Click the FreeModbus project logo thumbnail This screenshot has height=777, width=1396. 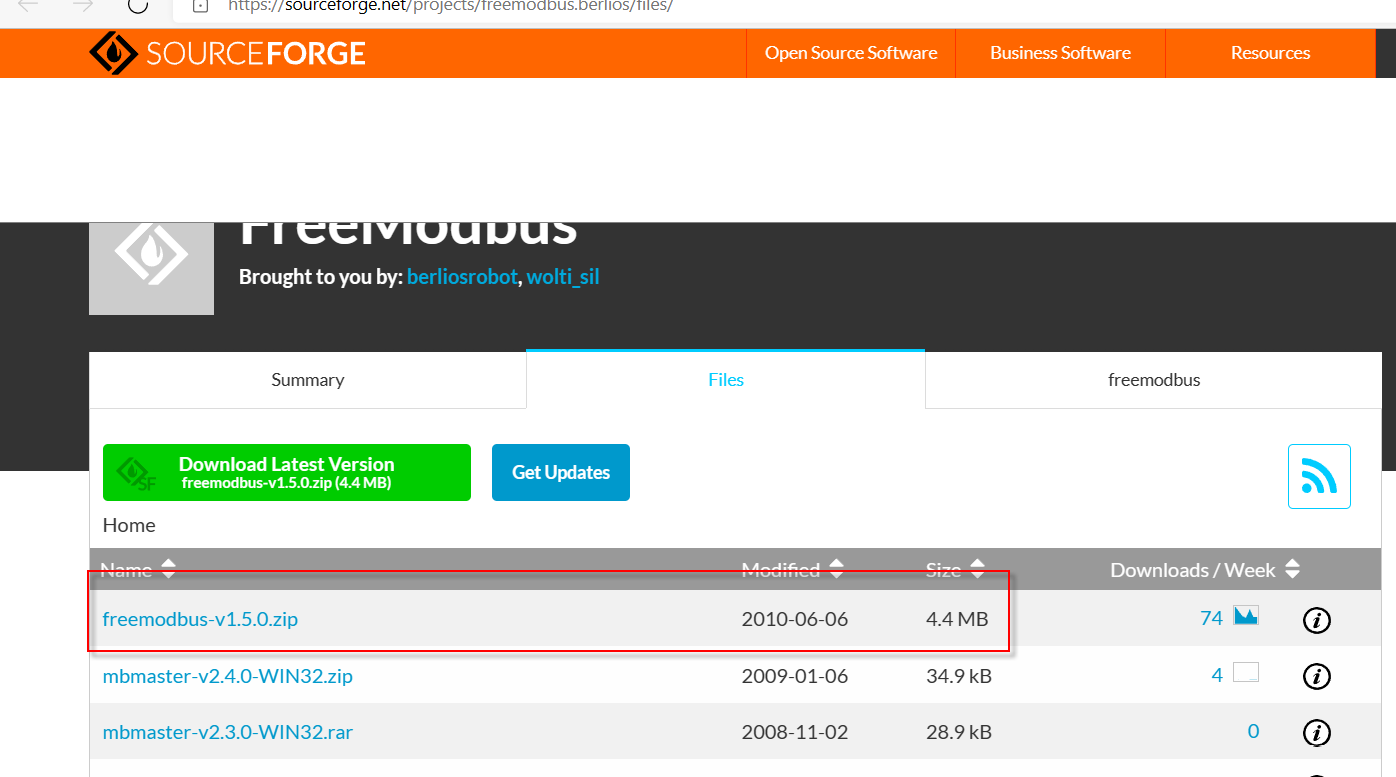pos(151,268)
